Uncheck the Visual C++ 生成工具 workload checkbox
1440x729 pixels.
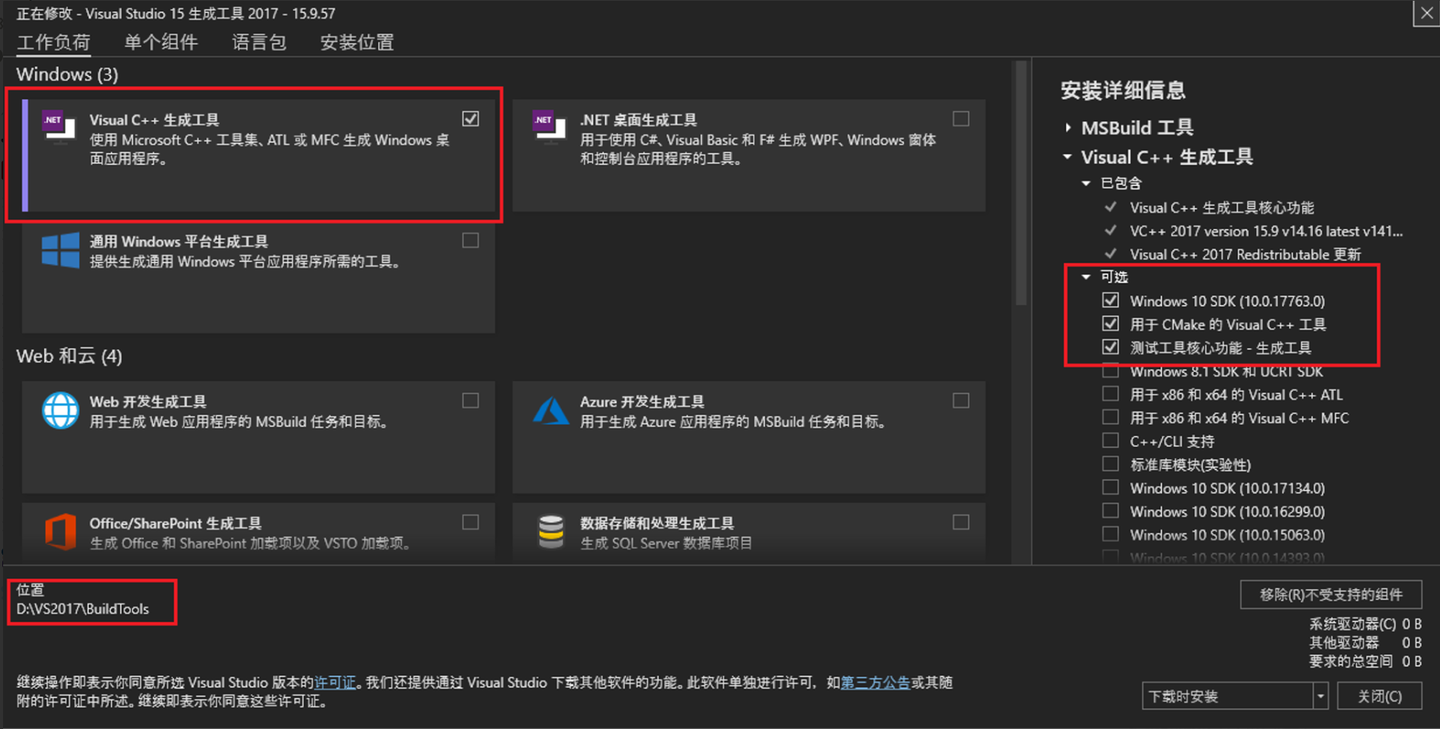tap(471, 118)
